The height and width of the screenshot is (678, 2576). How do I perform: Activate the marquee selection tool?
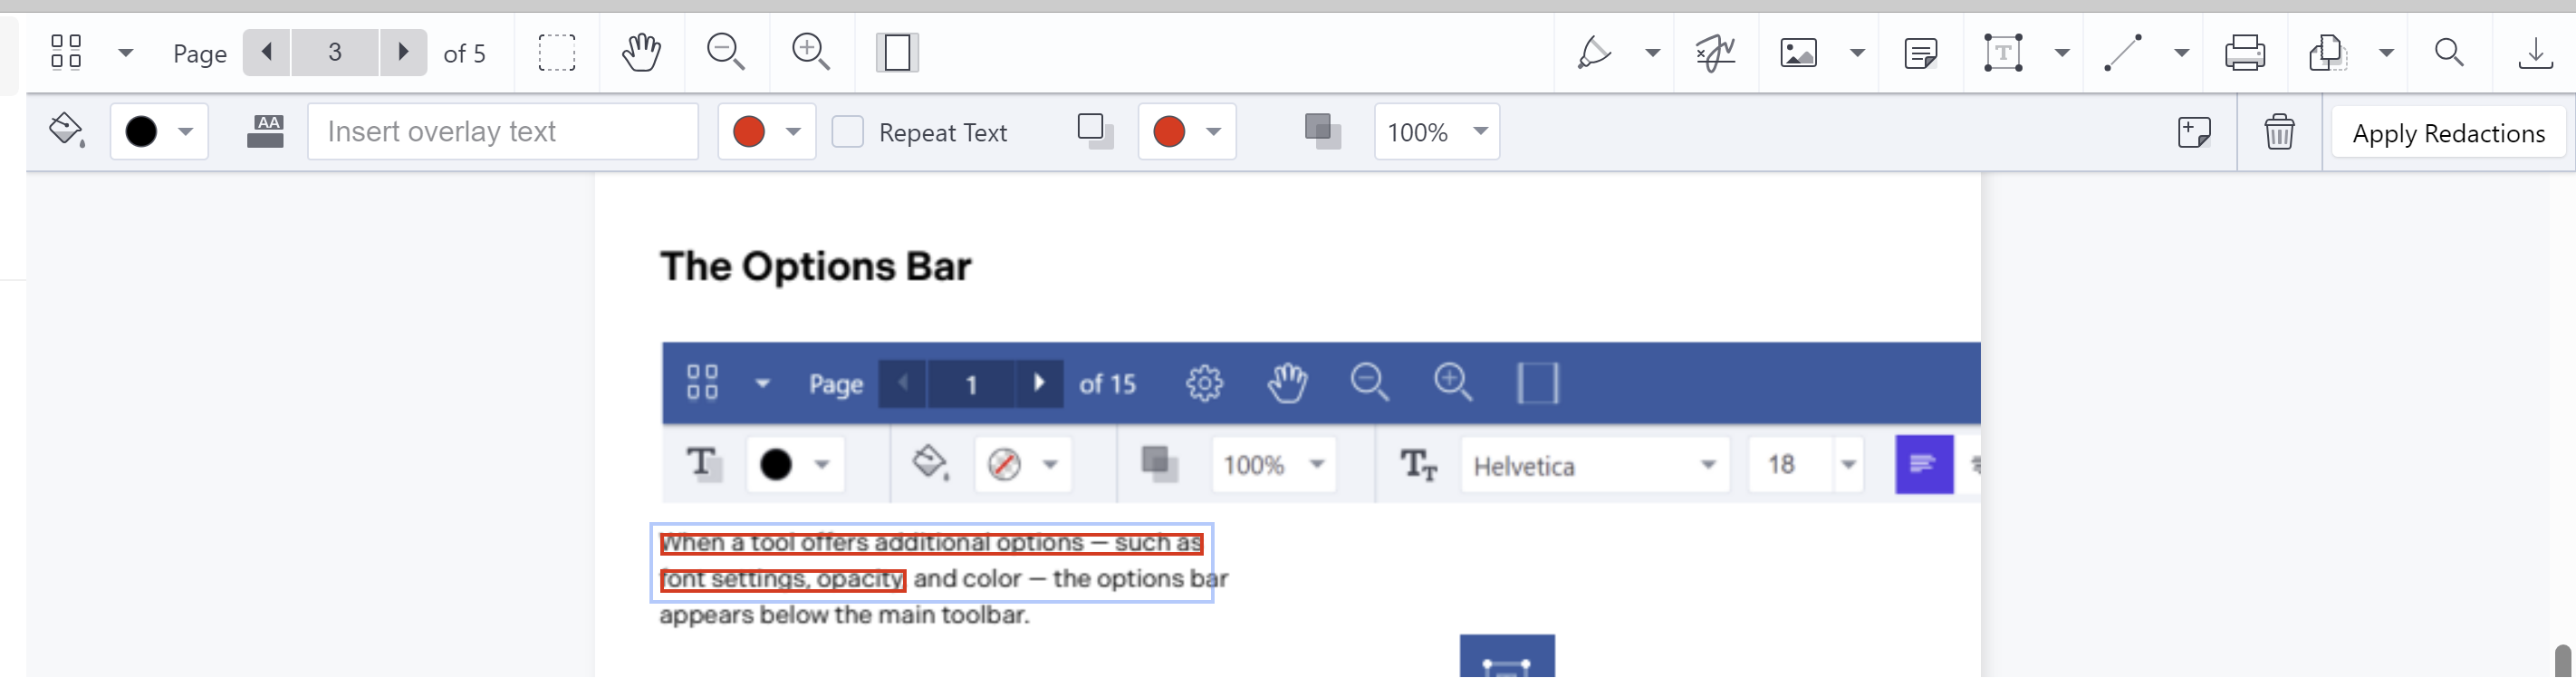557,52
